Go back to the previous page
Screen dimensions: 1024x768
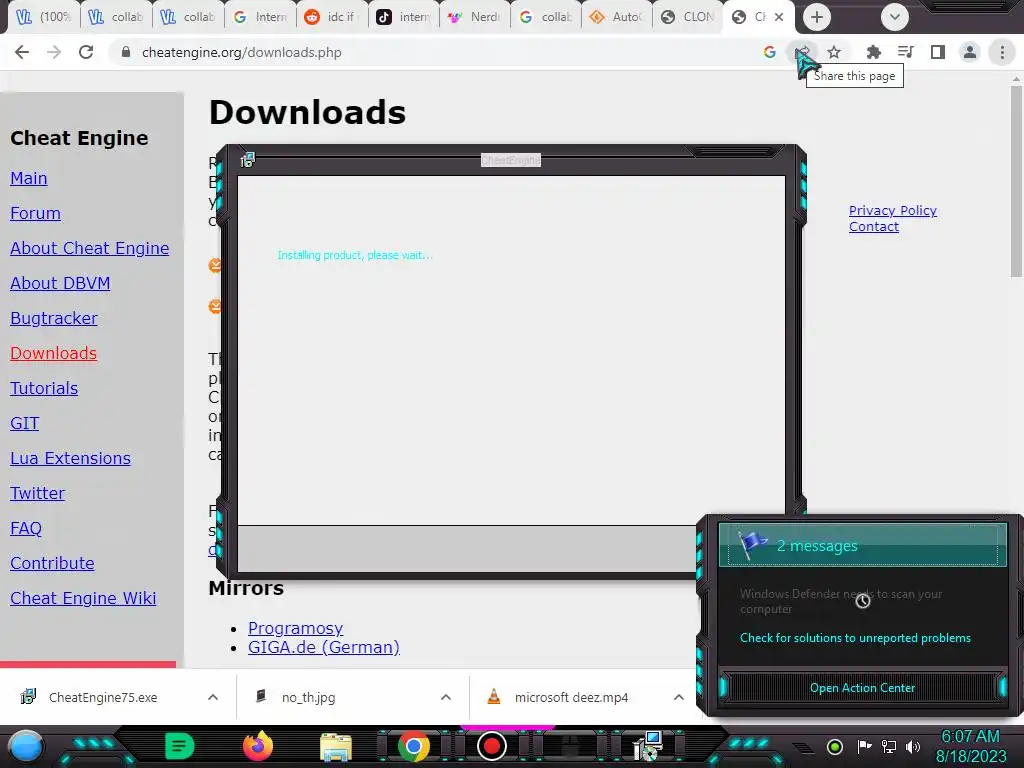22,52
